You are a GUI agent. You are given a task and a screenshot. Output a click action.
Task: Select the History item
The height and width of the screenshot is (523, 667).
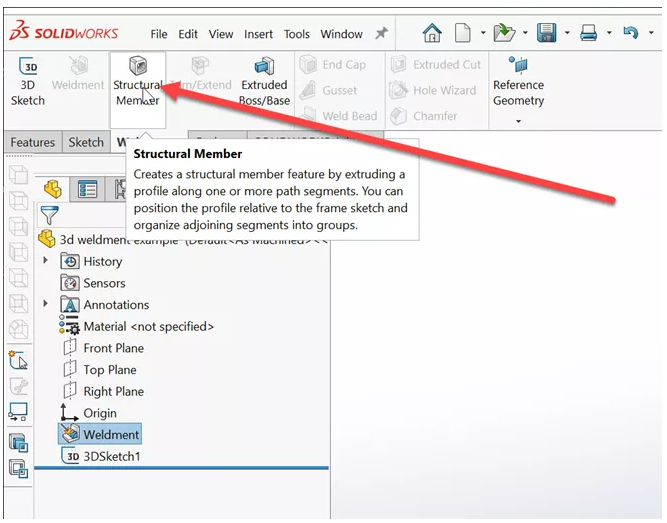pyautogui.click(x=91, y=261)
